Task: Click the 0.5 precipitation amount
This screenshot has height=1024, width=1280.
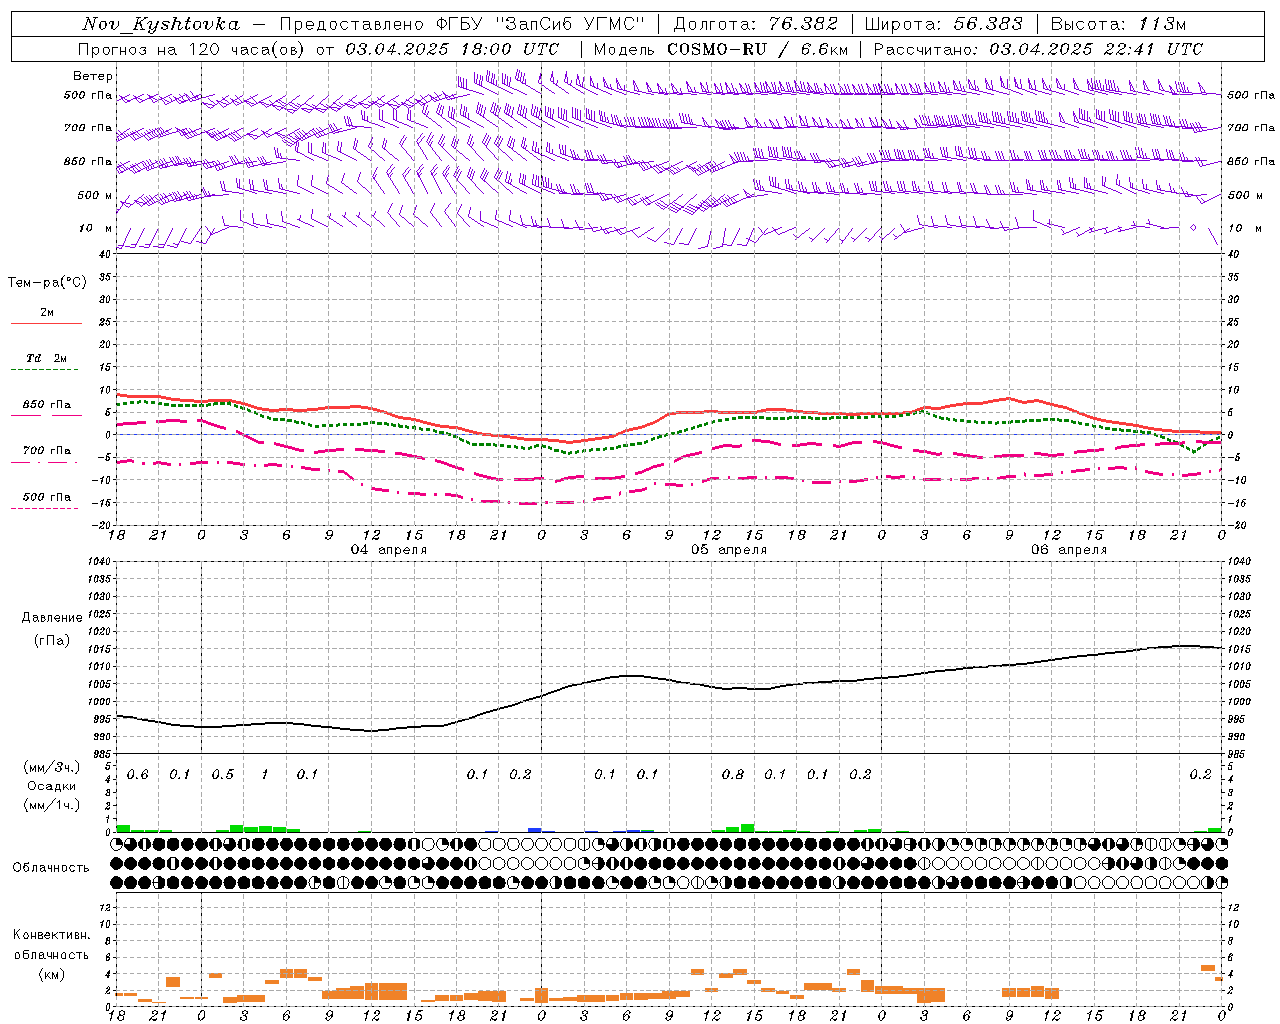Action: [222, 775]
